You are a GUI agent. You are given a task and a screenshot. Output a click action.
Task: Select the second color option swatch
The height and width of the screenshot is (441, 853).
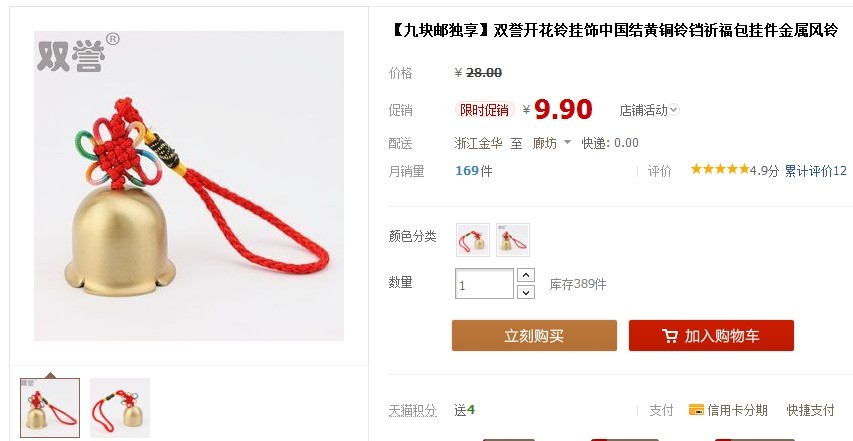(x=512, y=240)
